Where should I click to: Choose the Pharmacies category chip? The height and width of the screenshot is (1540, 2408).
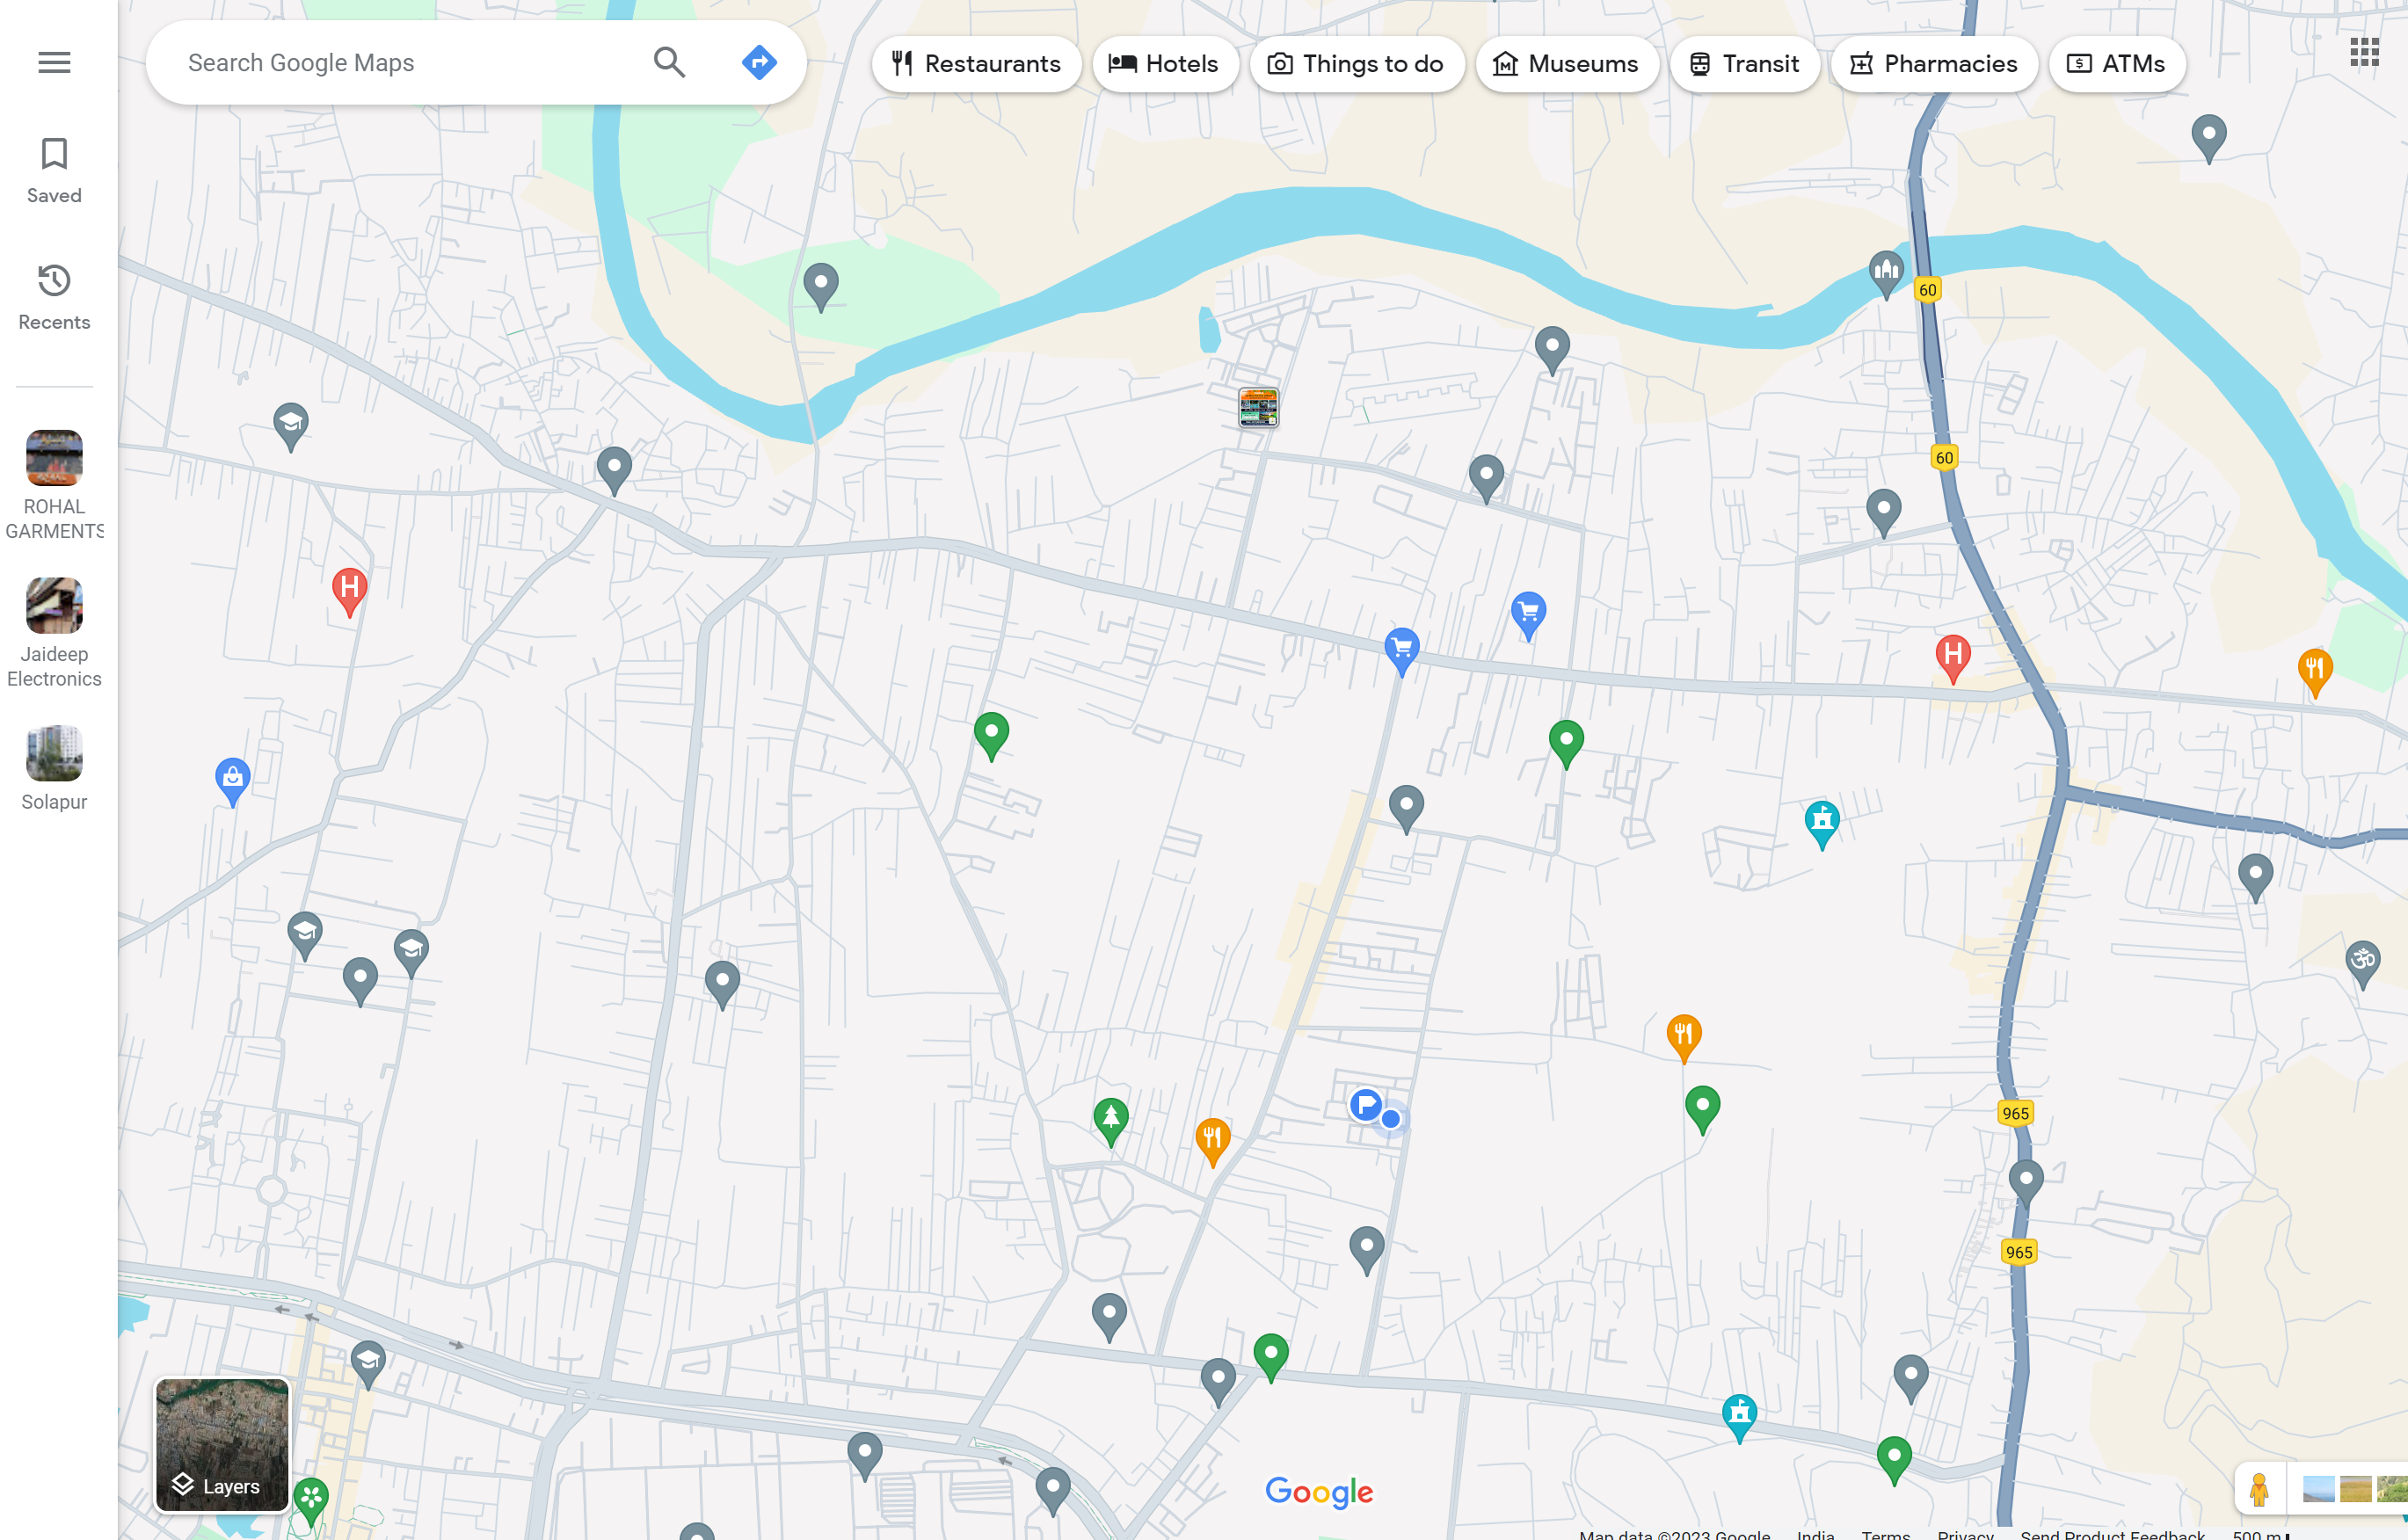pyautogui.click(x=1934, y=64)
